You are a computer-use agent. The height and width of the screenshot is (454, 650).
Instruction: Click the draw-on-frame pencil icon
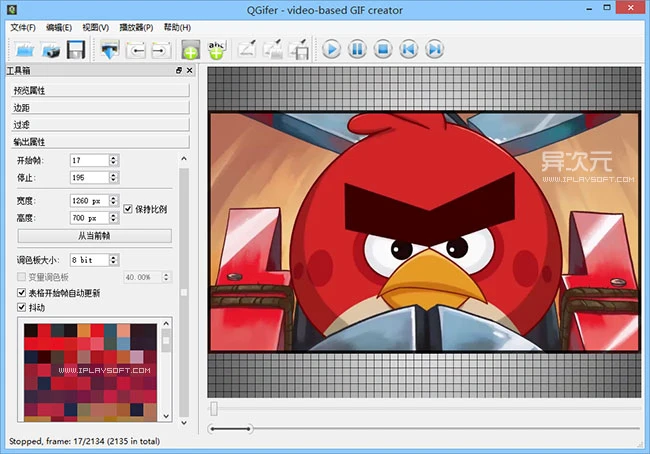coord(247,50)
